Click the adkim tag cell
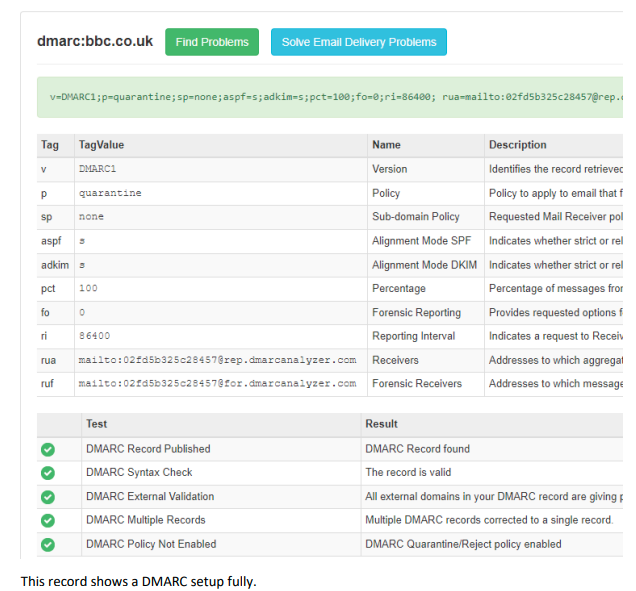 click(x=55, y=265)
